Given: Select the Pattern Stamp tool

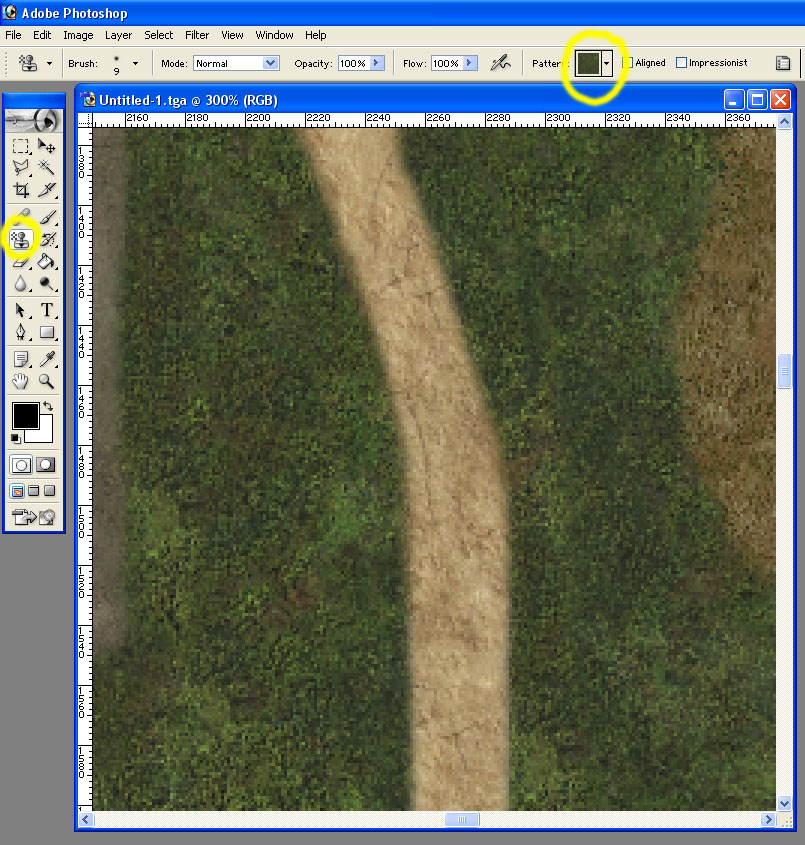Looking at the screenshot, I should pyautogui.click(x=21, y=239).
